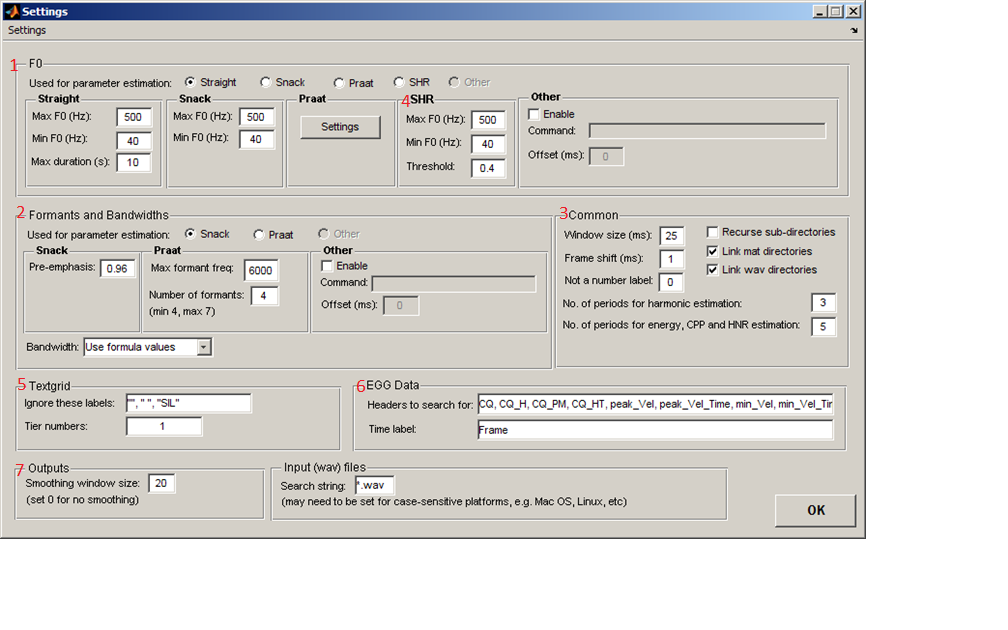Click Snack Pre-emphasis field
The image size is (1008, 630).
coord(118,268)
